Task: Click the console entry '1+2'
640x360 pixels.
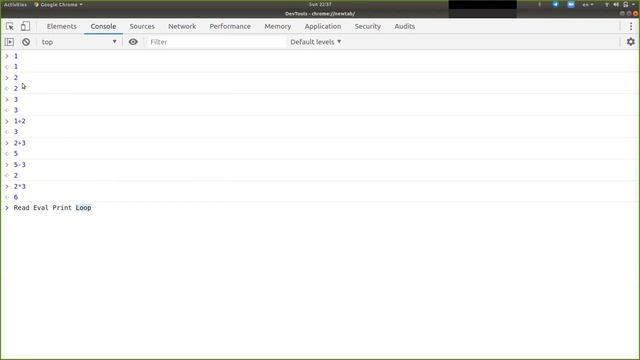Action: click(x=20, y=121)
